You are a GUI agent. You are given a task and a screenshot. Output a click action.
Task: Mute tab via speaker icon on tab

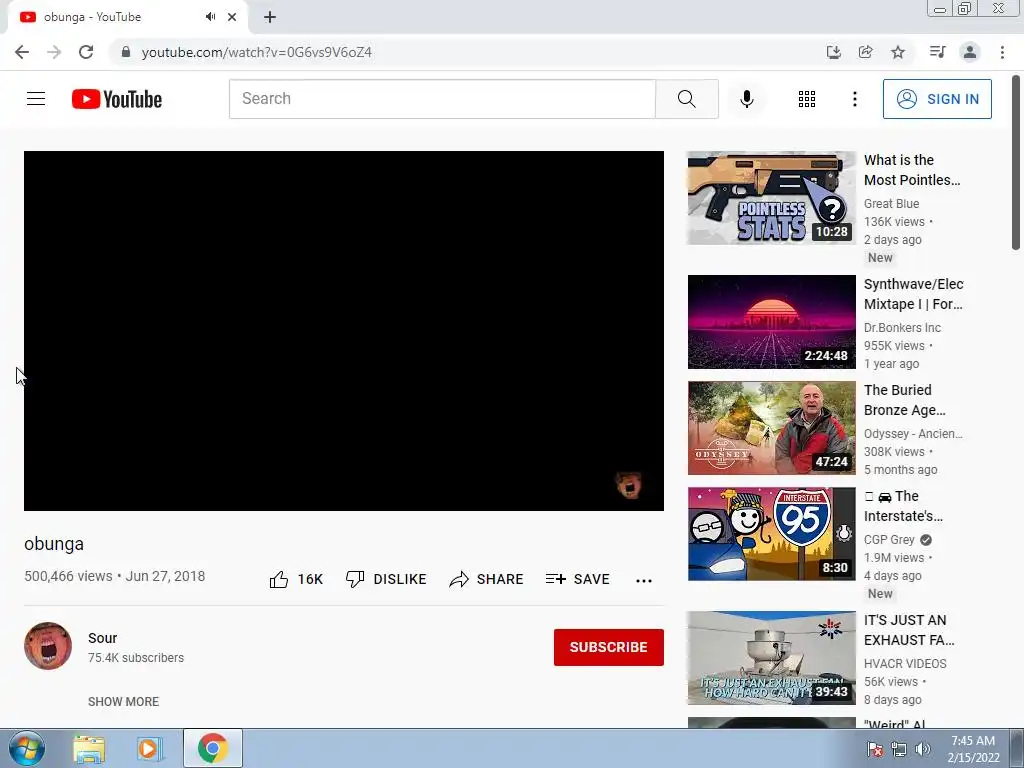pyautogui.click(x=210, y=17)
